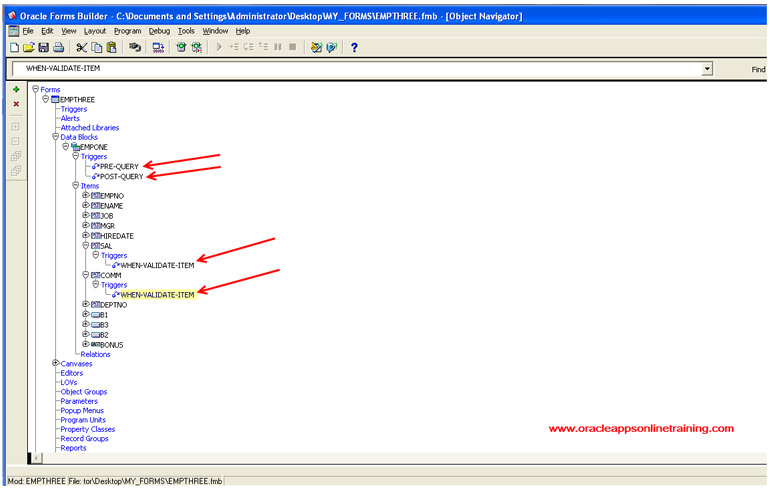770x490 pixels.
Task: Click the debugger Stop icon
Action: coord(293,47)
